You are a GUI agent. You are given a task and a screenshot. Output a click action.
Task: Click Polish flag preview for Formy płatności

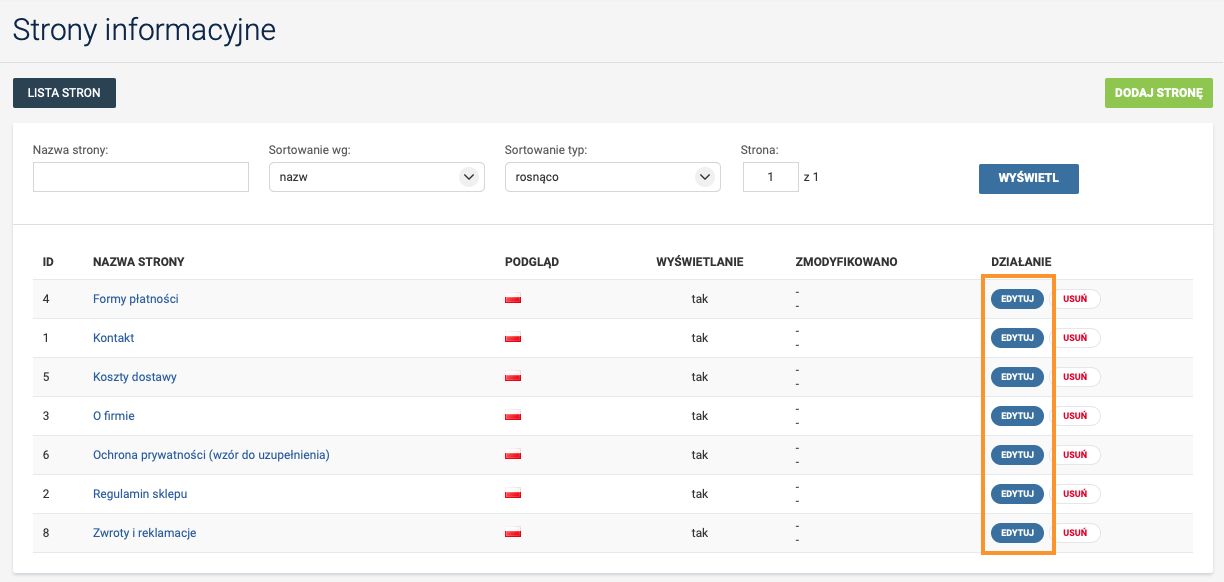click(514, 299)
